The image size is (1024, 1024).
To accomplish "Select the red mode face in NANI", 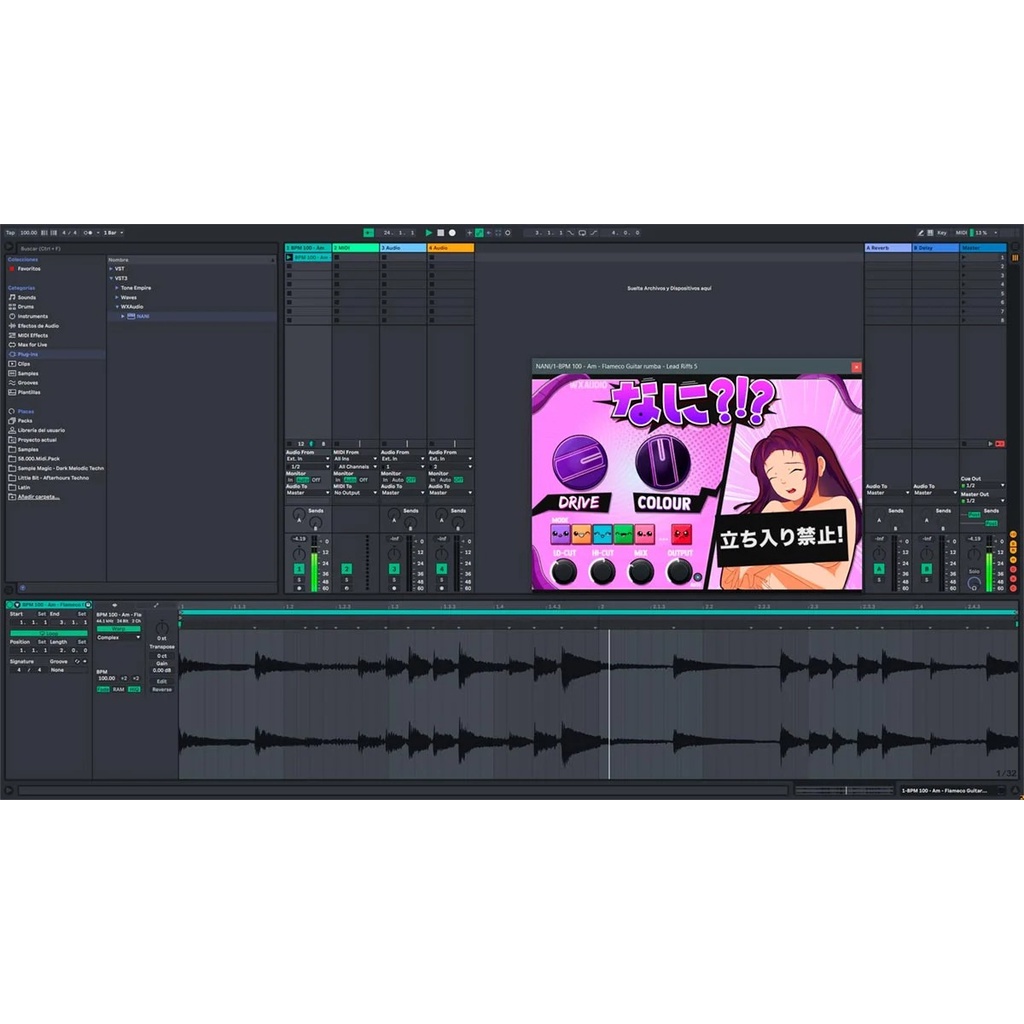I will pos(682,535).
